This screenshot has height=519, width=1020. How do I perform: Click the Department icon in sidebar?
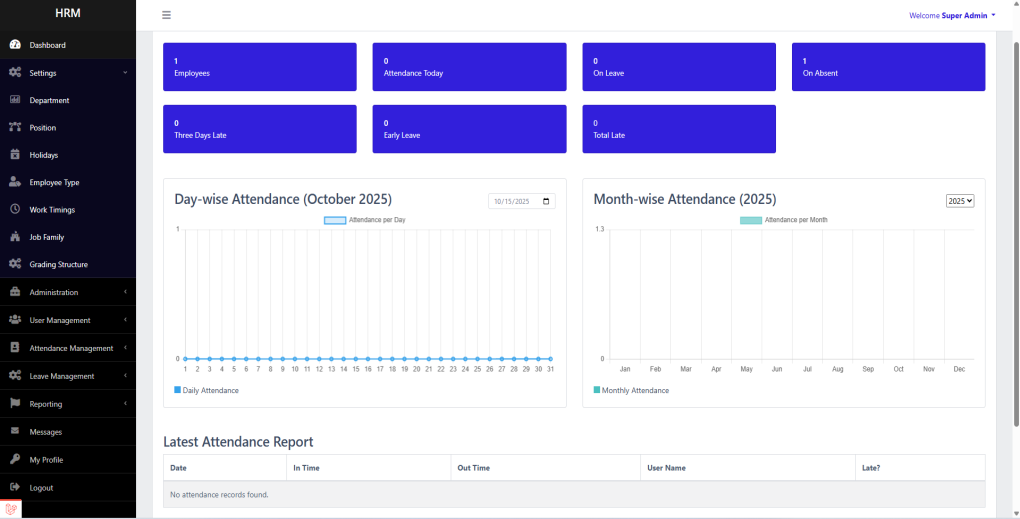tap(15, 100)
